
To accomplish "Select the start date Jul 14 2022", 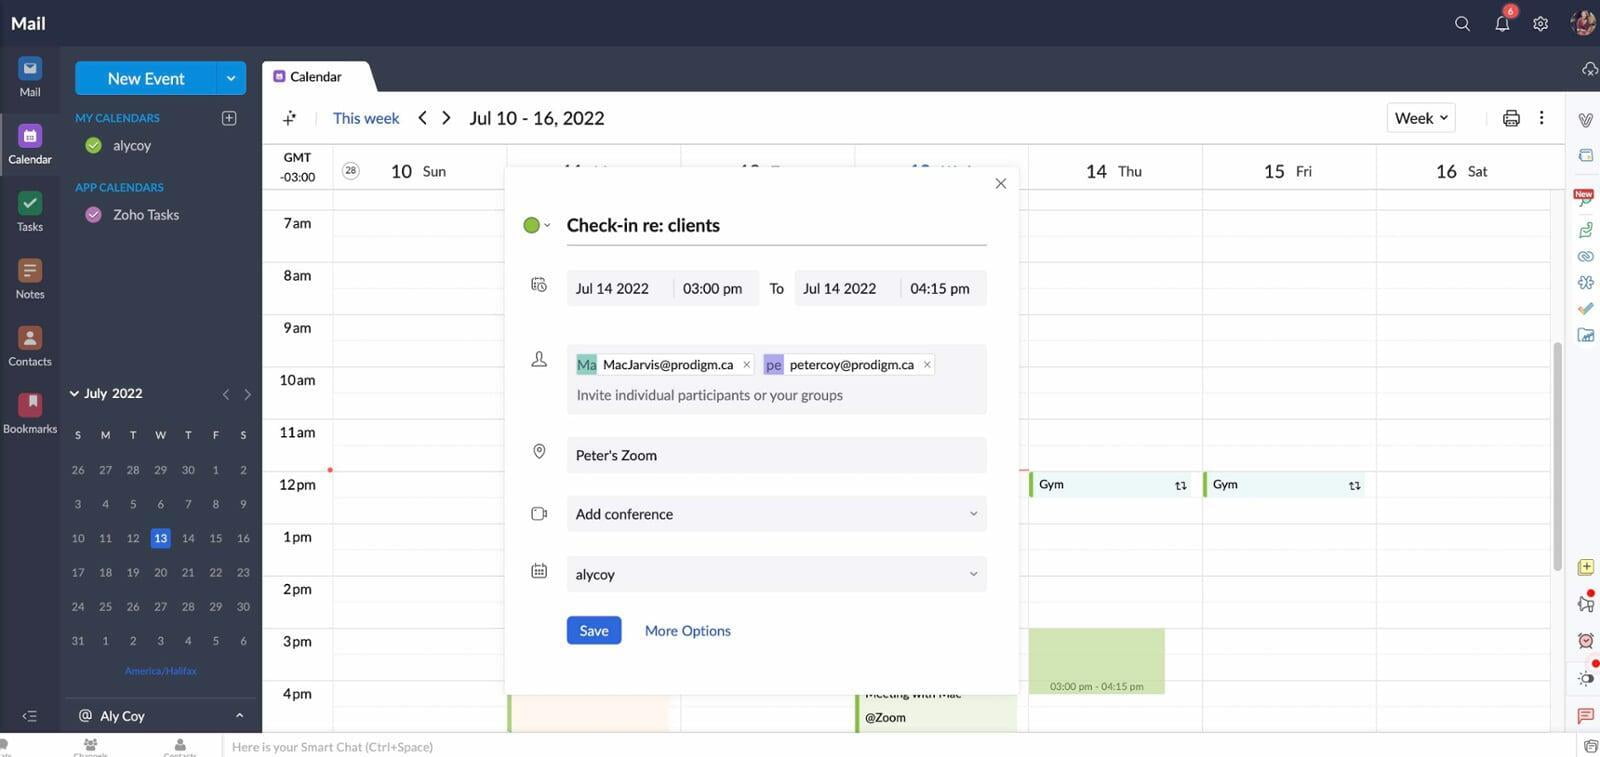I will tap(612, 288).
